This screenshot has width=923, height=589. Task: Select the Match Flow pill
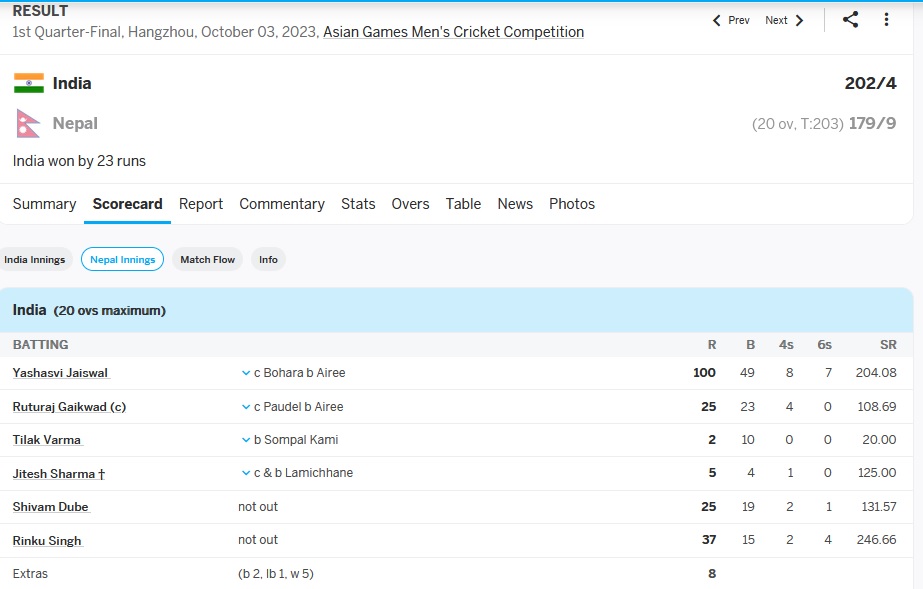[x=207, y=259]
